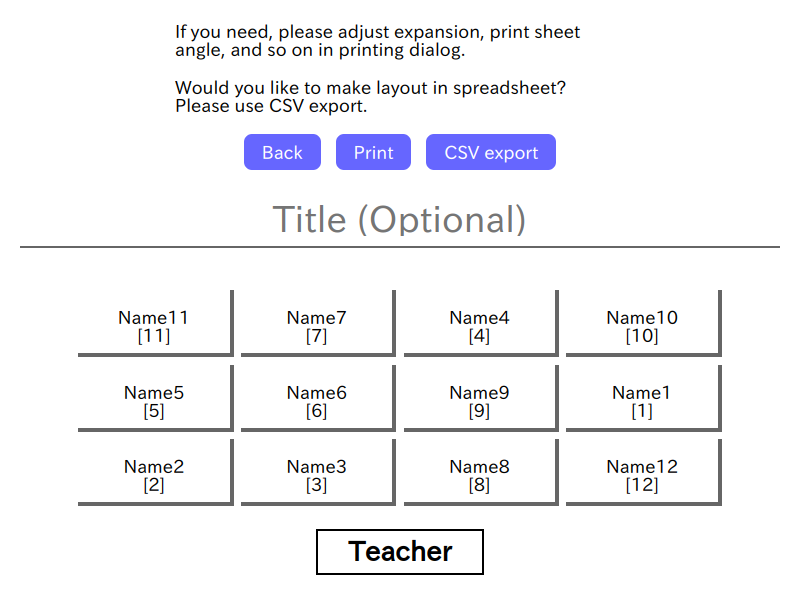800x600 pixels.
Task: Click the Print button
Action: point(373,152)
